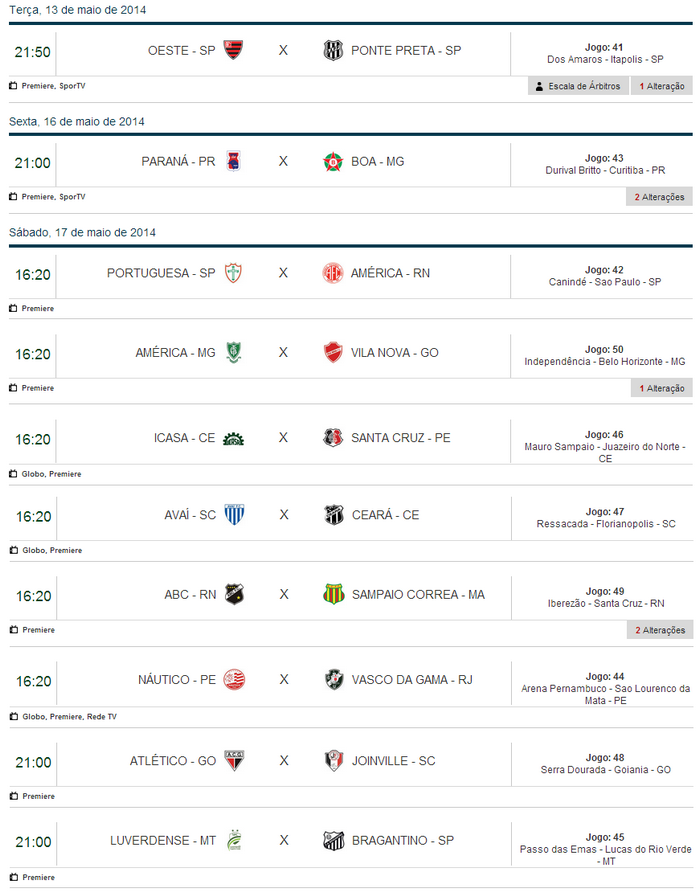The image size is (700, 893).
Task: Expand '2 Alterações' for ABC match
Action: point(659,630)
